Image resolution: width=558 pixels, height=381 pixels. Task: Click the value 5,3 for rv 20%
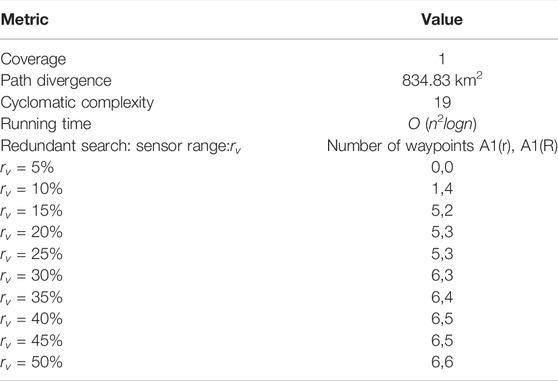point(442,232)
